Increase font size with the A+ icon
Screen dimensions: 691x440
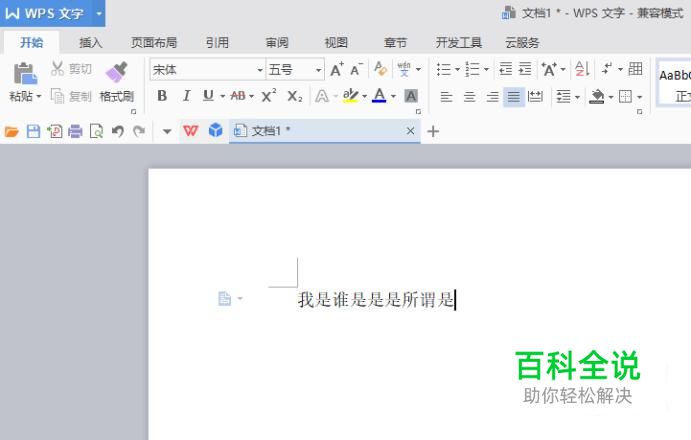point(337,69)
